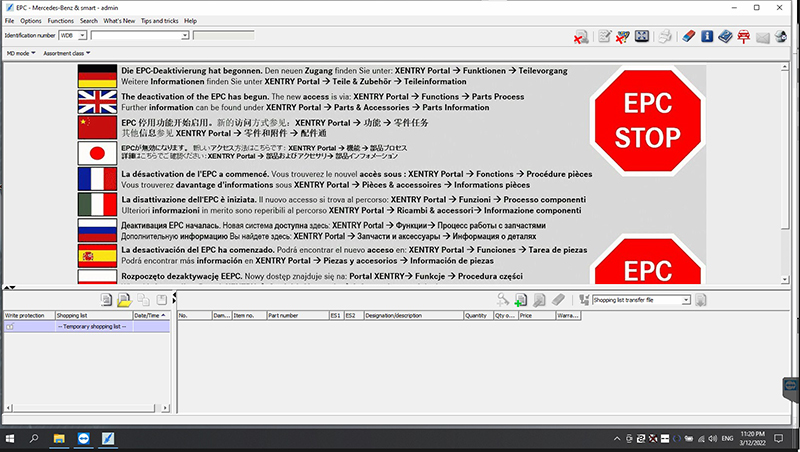Screen dimensions: 800x452
Task: Click the shopping list horizontal scrollbar left arrow
Action: click(x=8, y=408)
